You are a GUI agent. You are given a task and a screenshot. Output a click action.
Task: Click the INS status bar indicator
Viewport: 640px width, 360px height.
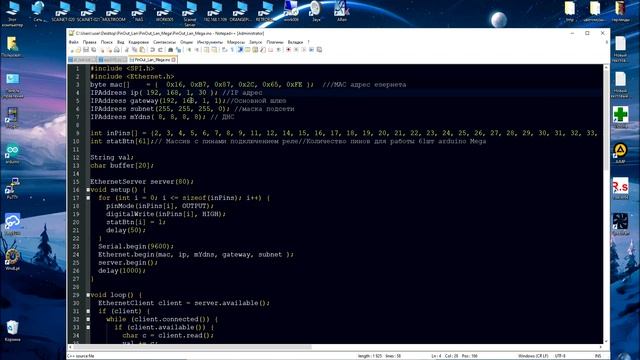[598, 356]
